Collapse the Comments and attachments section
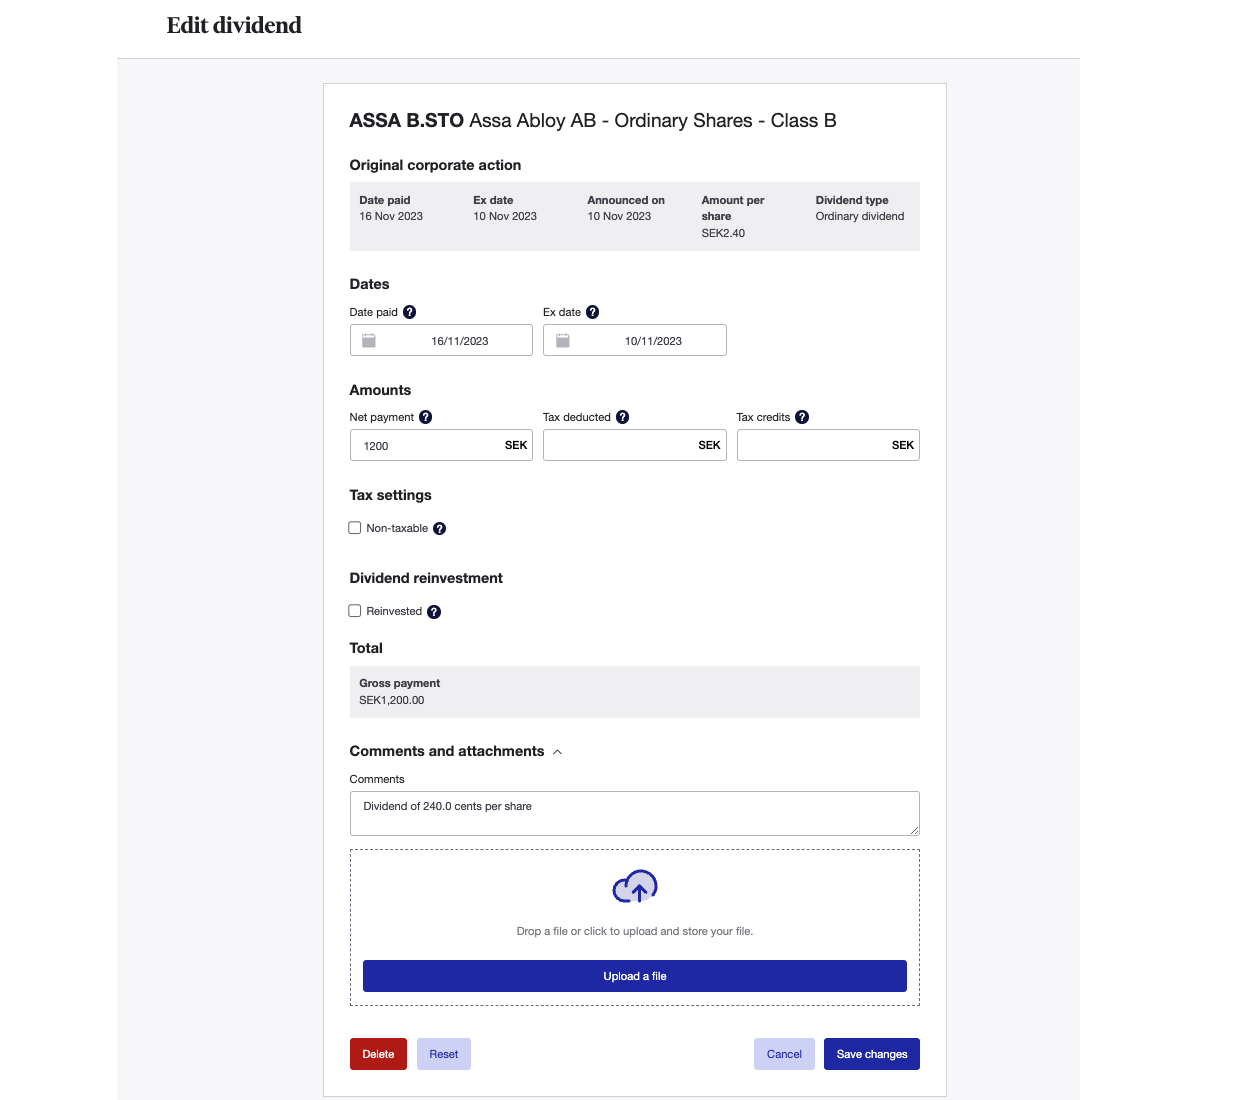The height and width of the screenshot is (1100, 1250). coord(557,751)
